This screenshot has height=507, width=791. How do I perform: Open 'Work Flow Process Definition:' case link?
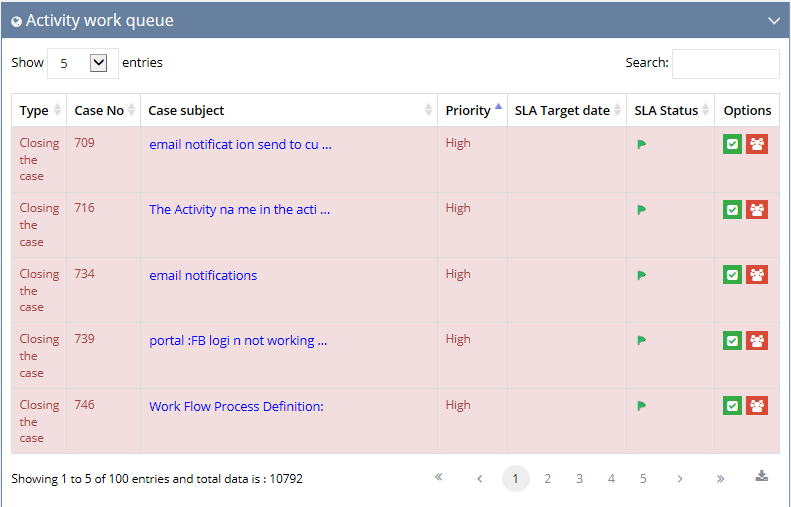[x=237, y=406]
